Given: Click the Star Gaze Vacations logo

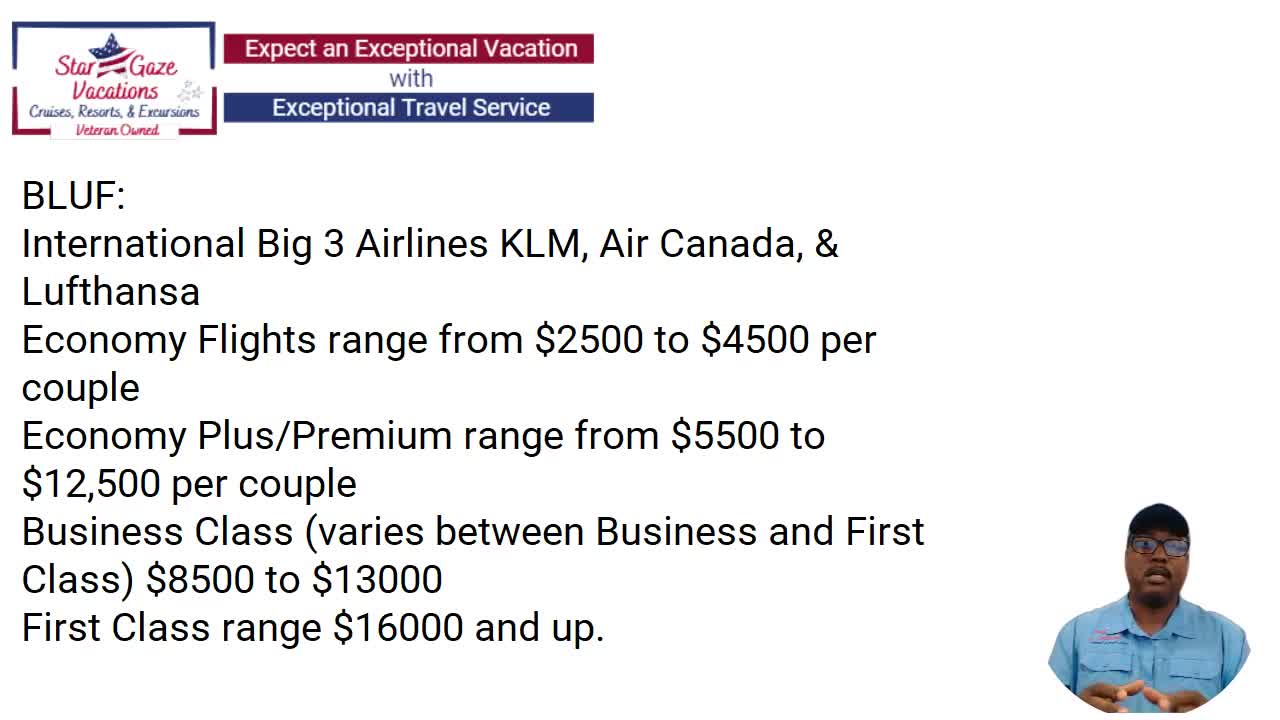Looking at the screenshot, I should point(114,79).
